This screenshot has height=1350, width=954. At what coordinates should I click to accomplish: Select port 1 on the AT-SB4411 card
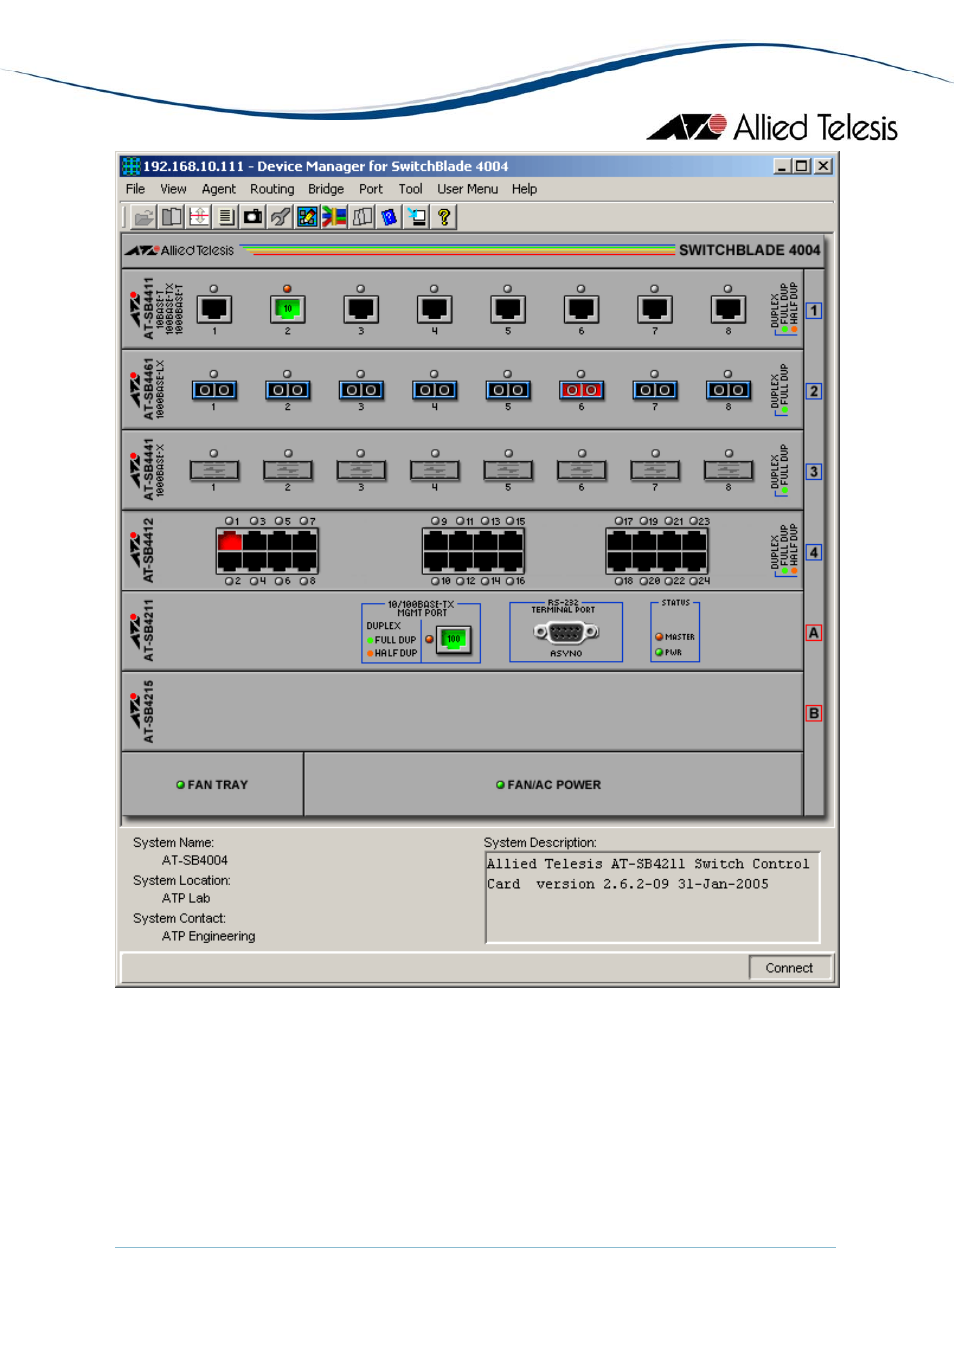click(x=214, y=309)
